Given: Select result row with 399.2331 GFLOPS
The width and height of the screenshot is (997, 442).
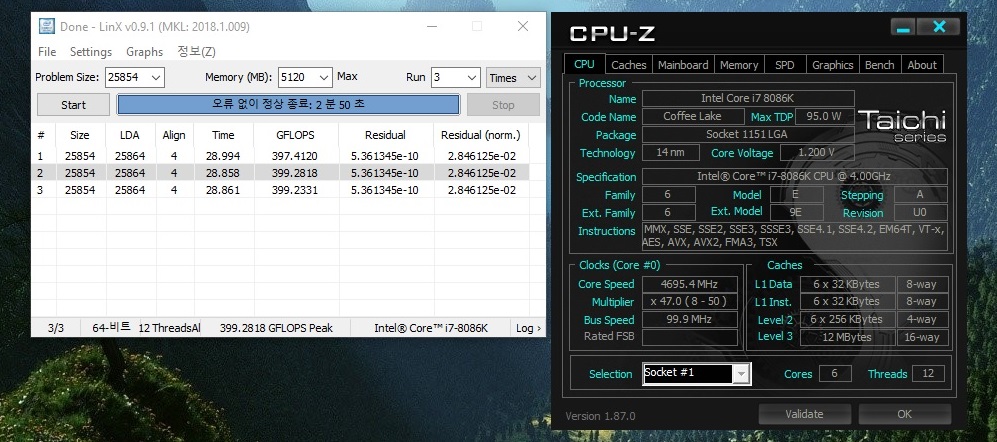Looking at the screenshot, I should (x=280, y=190).
